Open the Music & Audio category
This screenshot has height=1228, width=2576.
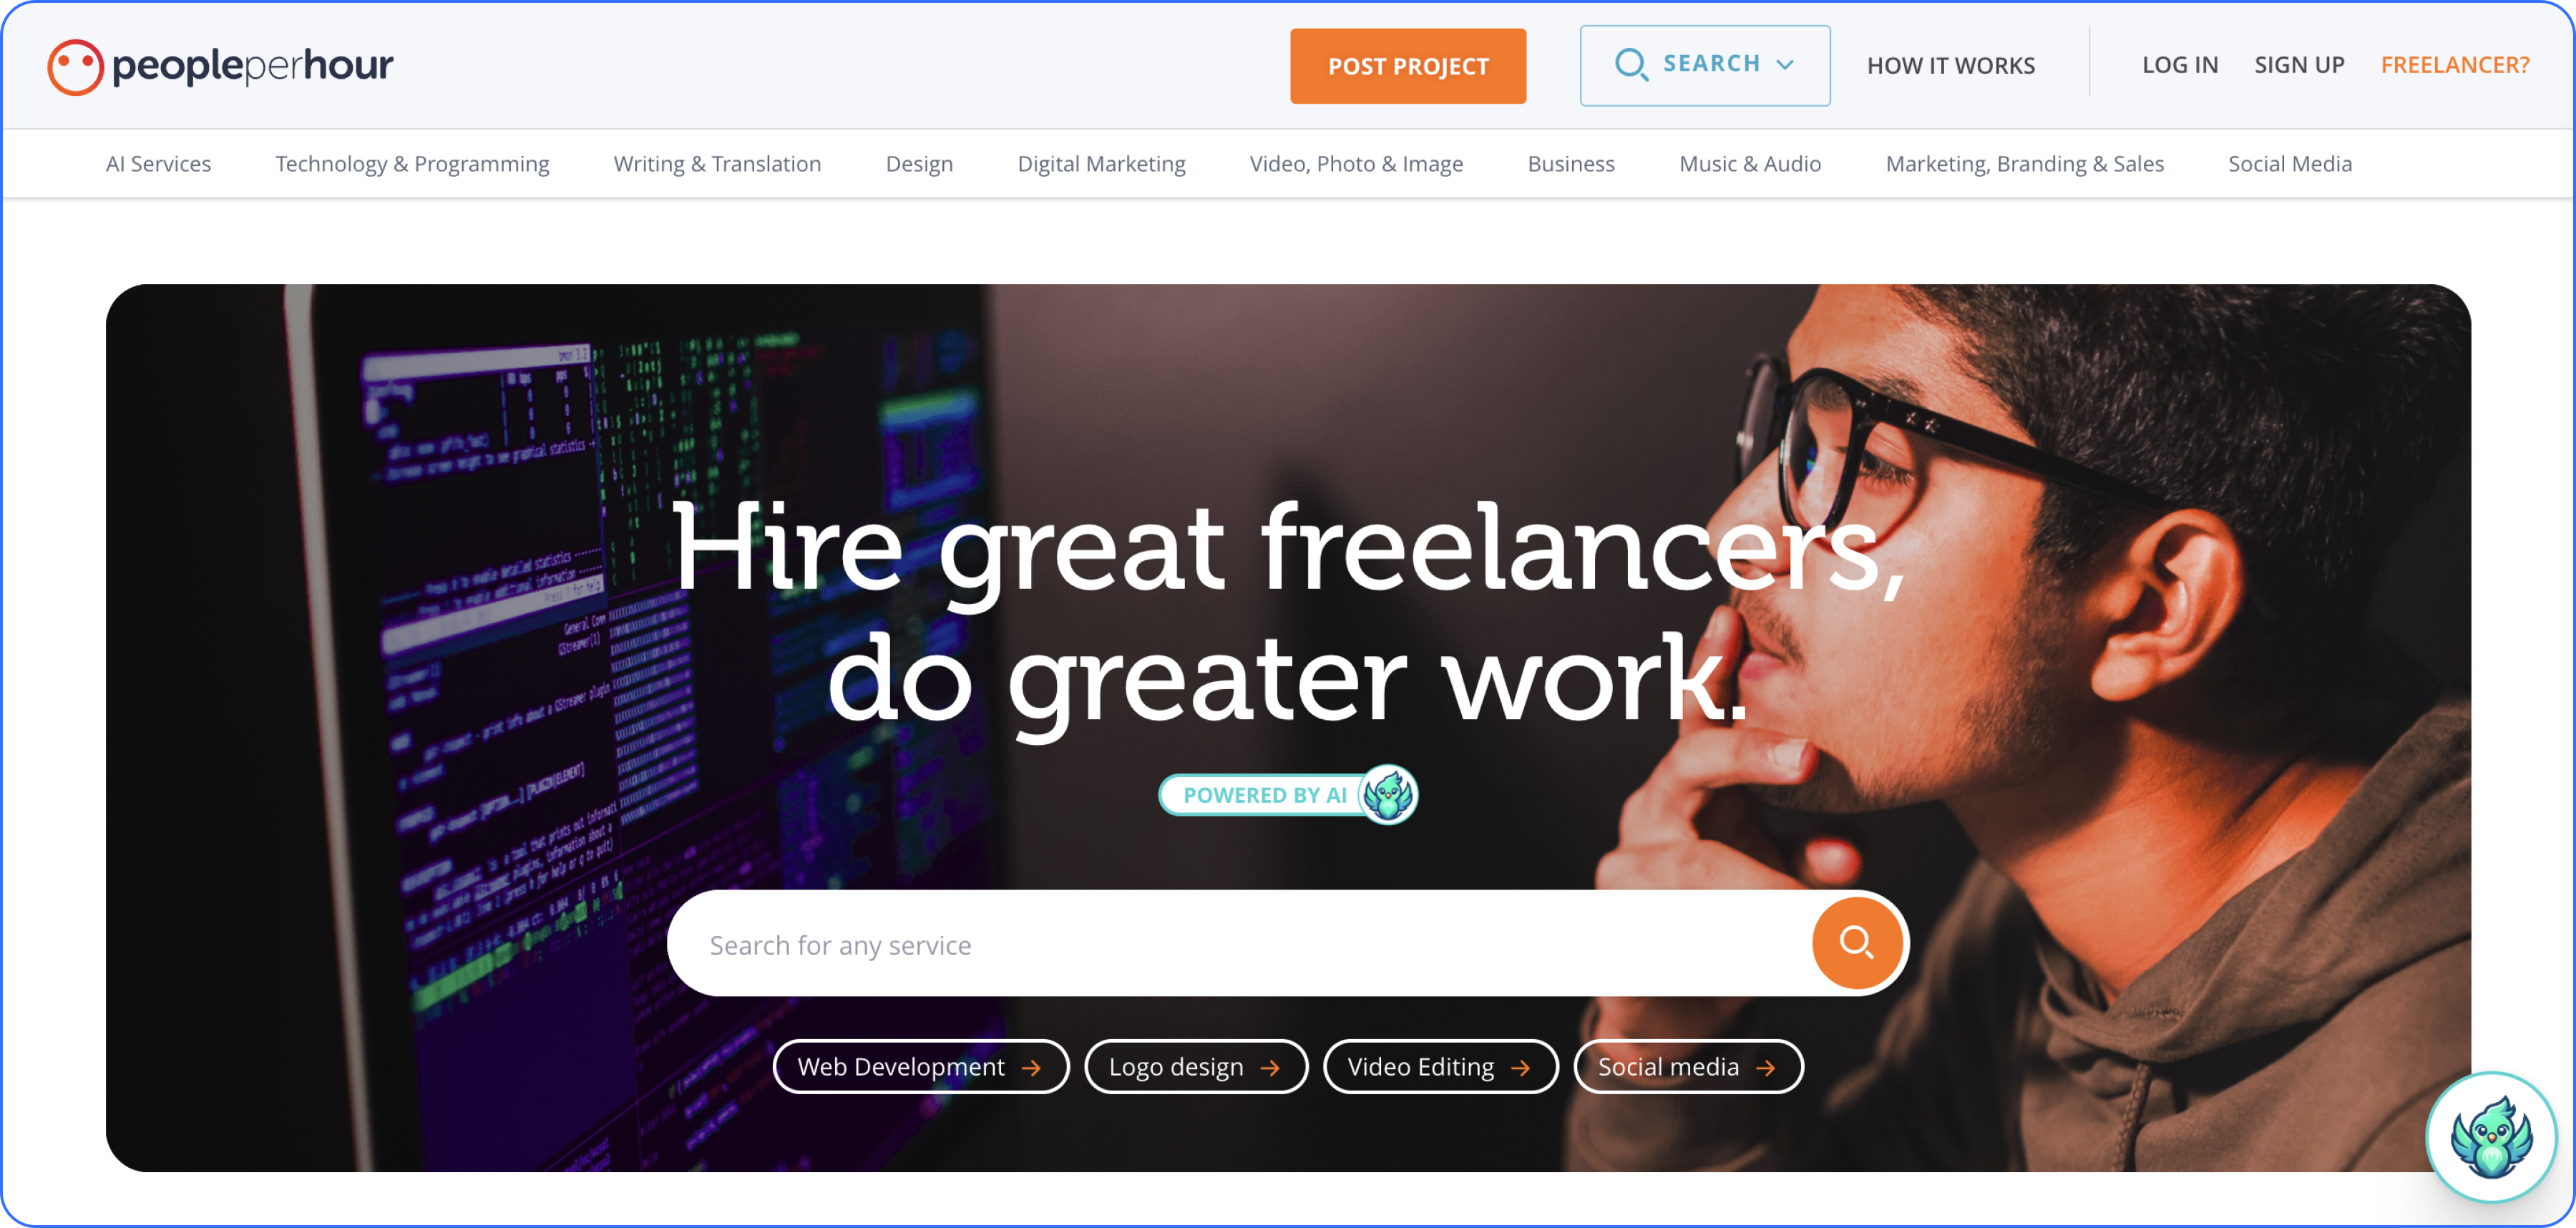1749,164
